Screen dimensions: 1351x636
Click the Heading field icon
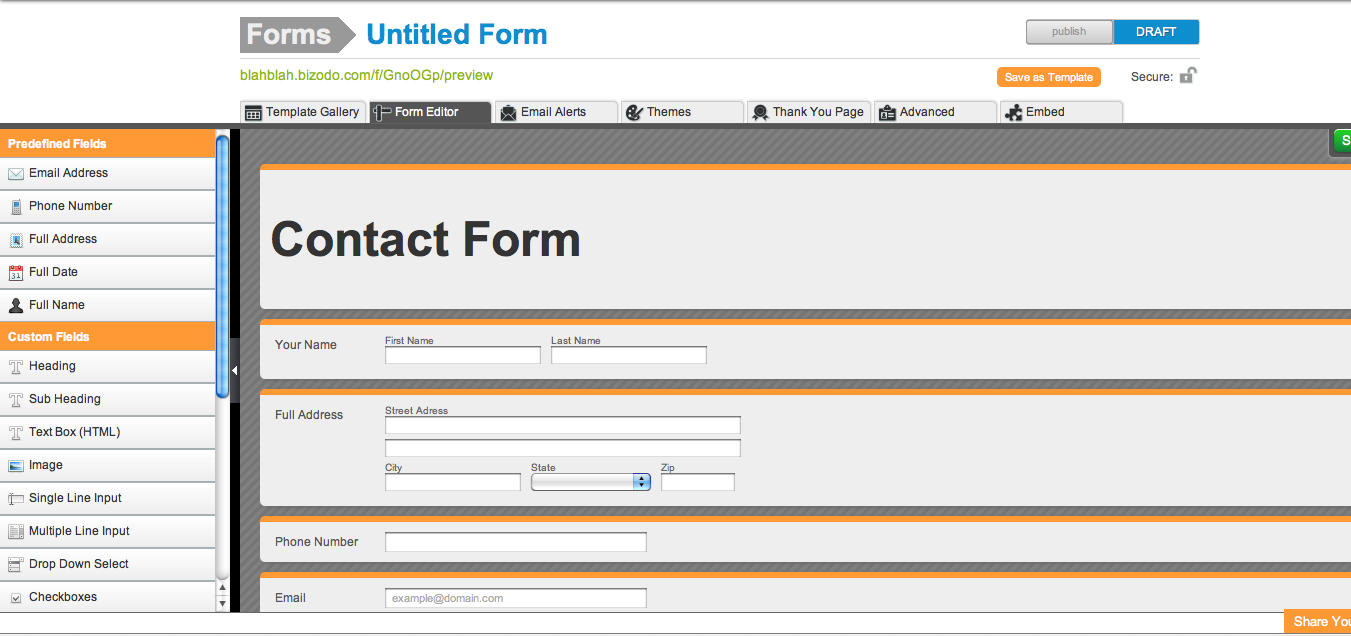(16, 367)
